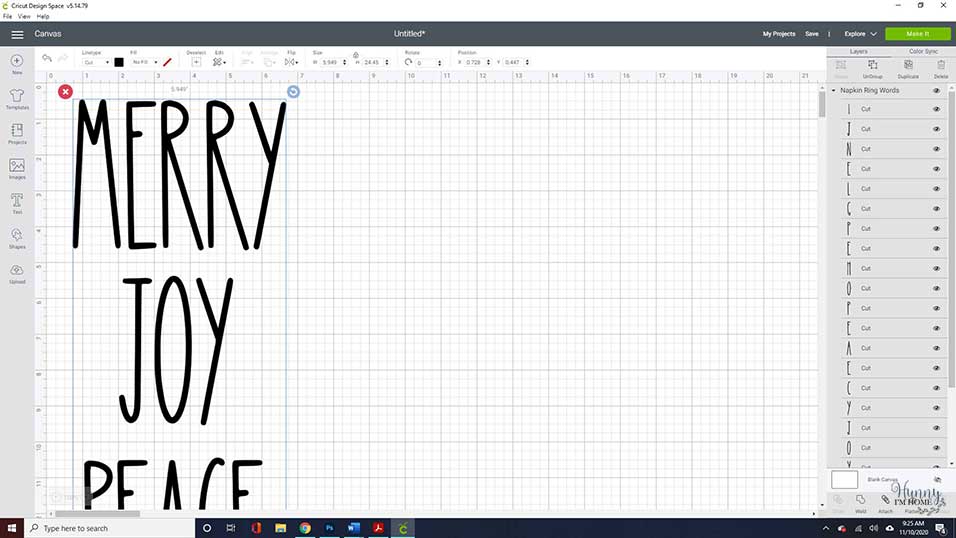Click the Windows search box
The width and height of the screenshot is (956, 538).
pyautogui.click(x=110, y=528)
